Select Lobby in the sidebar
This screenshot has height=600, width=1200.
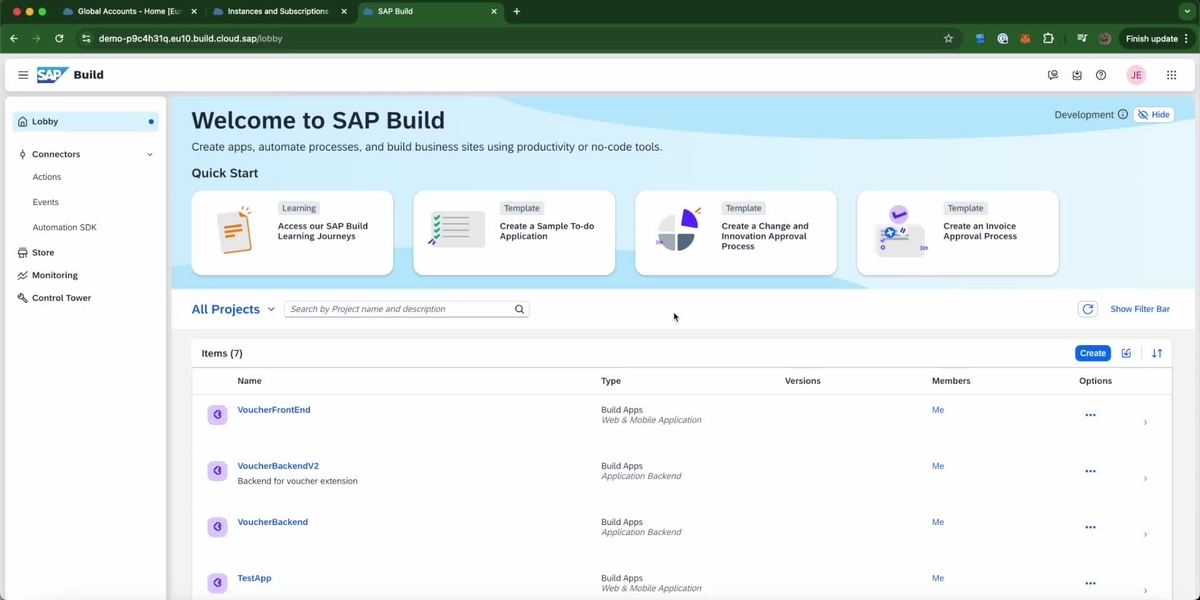click(x=85, y=122)
